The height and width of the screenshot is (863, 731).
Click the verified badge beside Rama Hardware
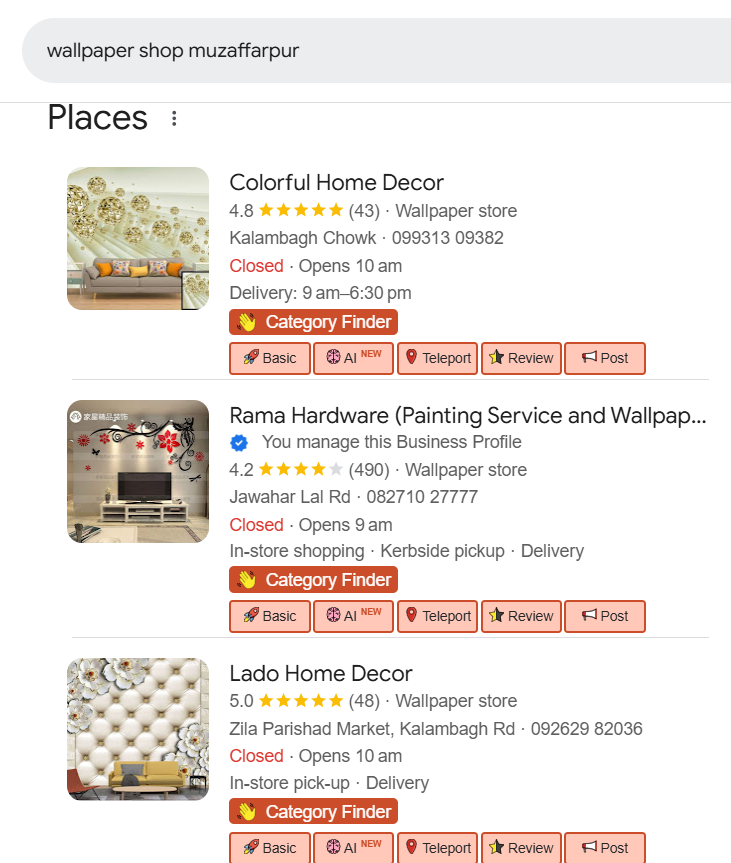click(x=240, y=442)
